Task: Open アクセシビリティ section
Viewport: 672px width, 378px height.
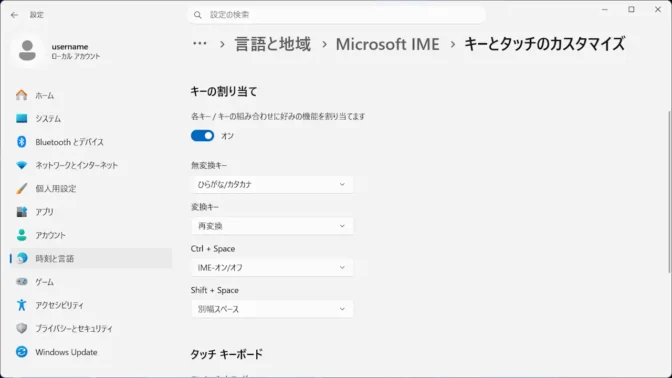Action: point(91,305)
